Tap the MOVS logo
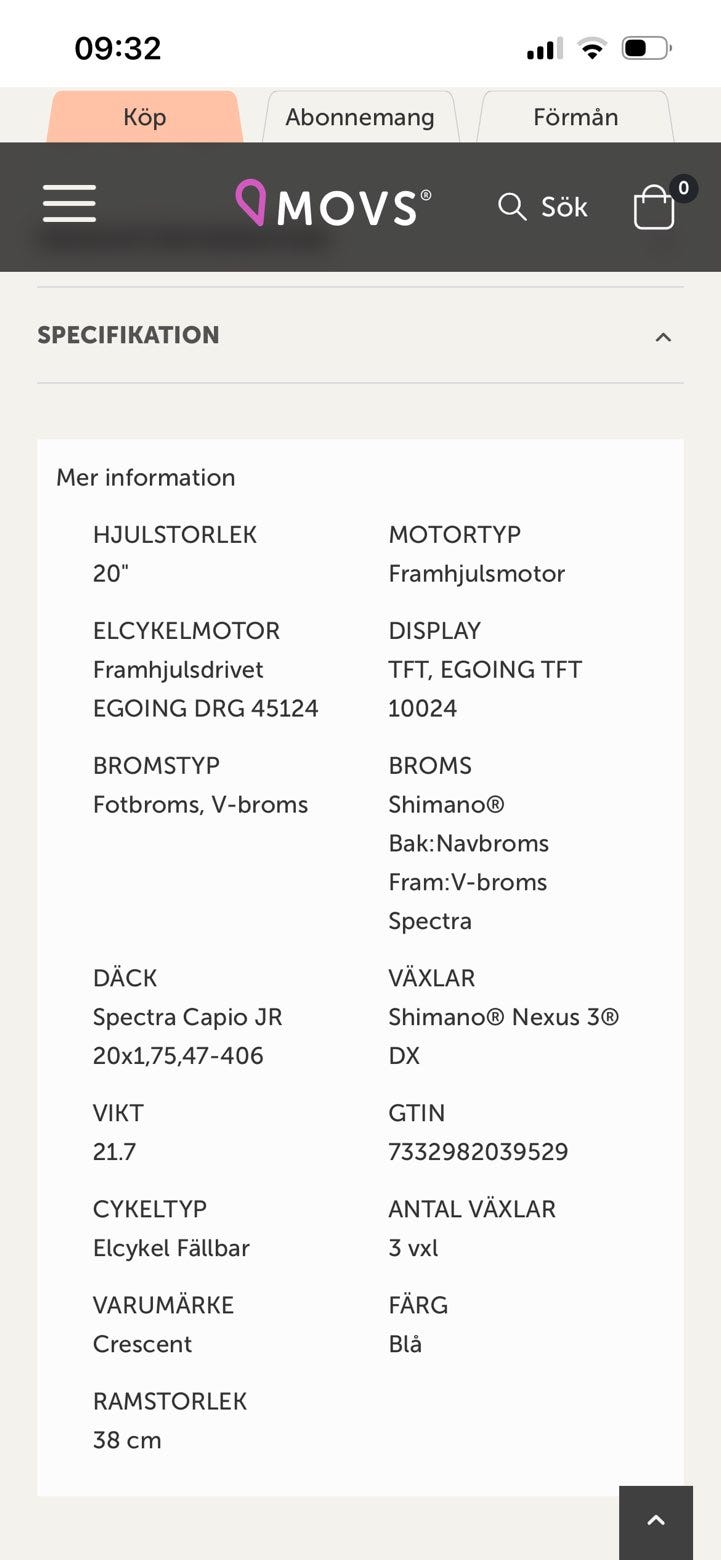 pyautogui.click(x=333, y=204)
